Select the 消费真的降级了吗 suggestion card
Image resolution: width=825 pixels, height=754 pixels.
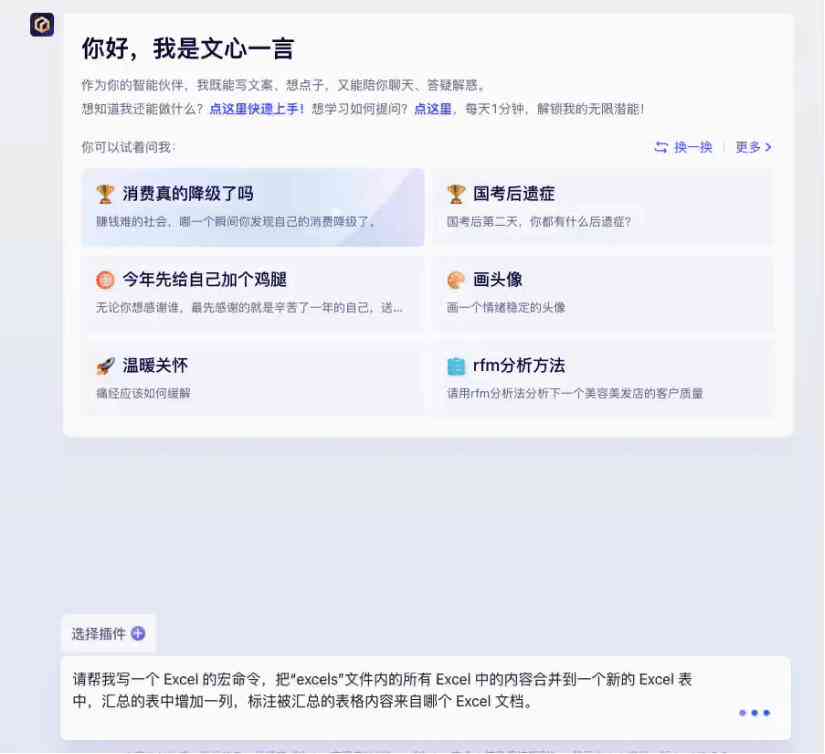(253, 207)
